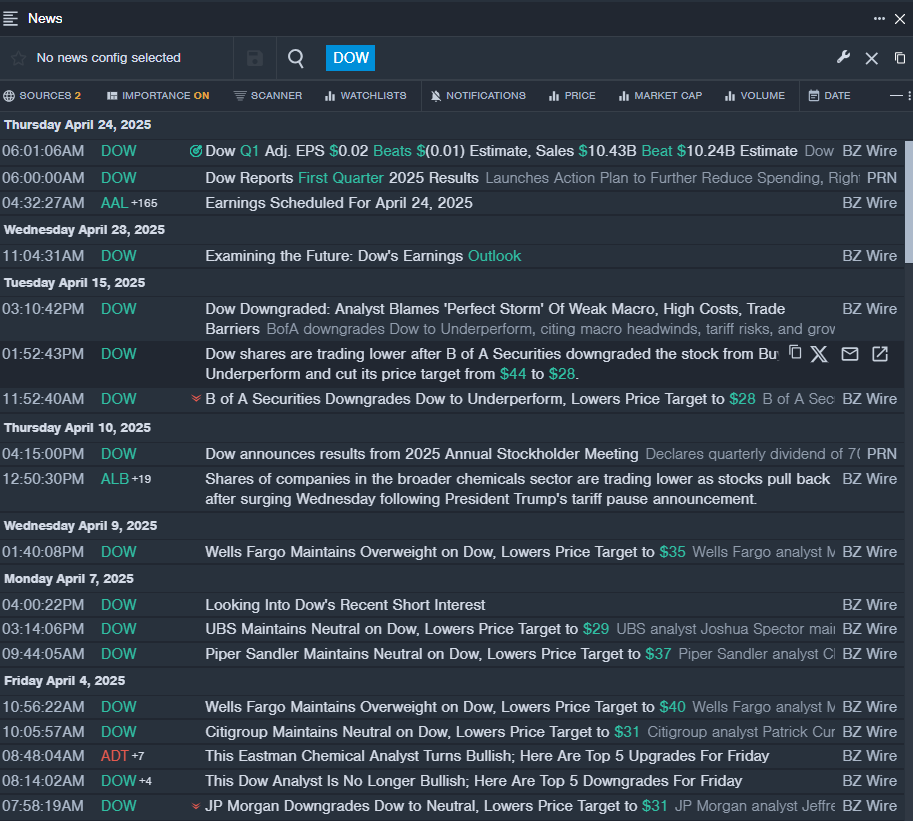This screenshot has height=821, width=913.
Task: Expand the +165 tickers badge
Action: tap(144, 203)
